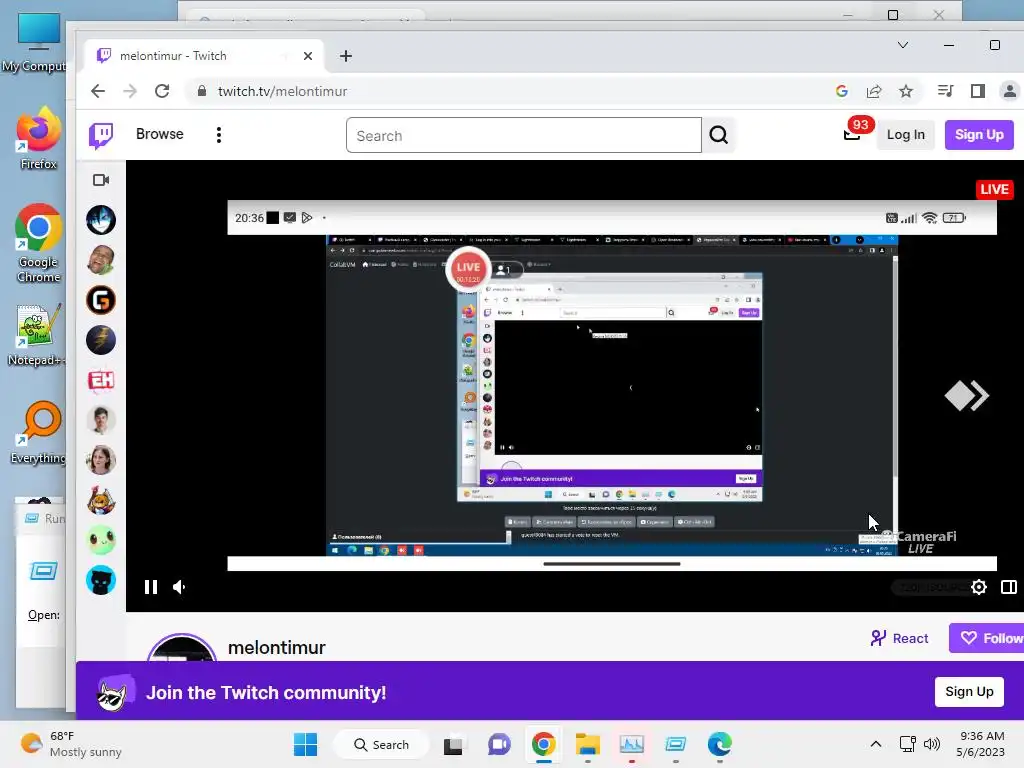Follow the melontimur channel
The width and height of the screenshot is (1024, 768).
[987, 638]
